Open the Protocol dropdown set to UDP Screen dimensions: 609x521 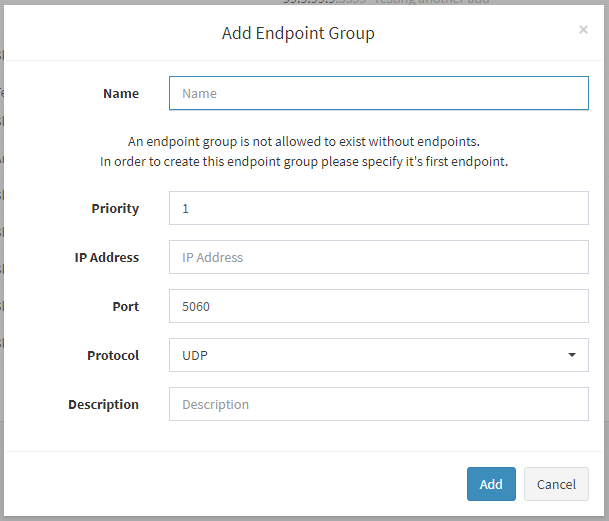[379, 355]
